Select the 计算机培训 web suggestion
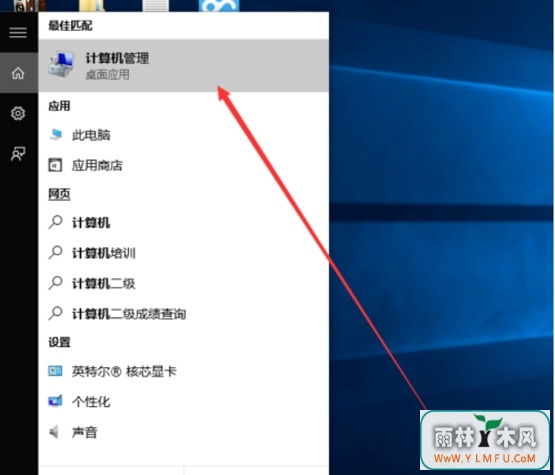 pyautogui.click(x=183, y=253)
